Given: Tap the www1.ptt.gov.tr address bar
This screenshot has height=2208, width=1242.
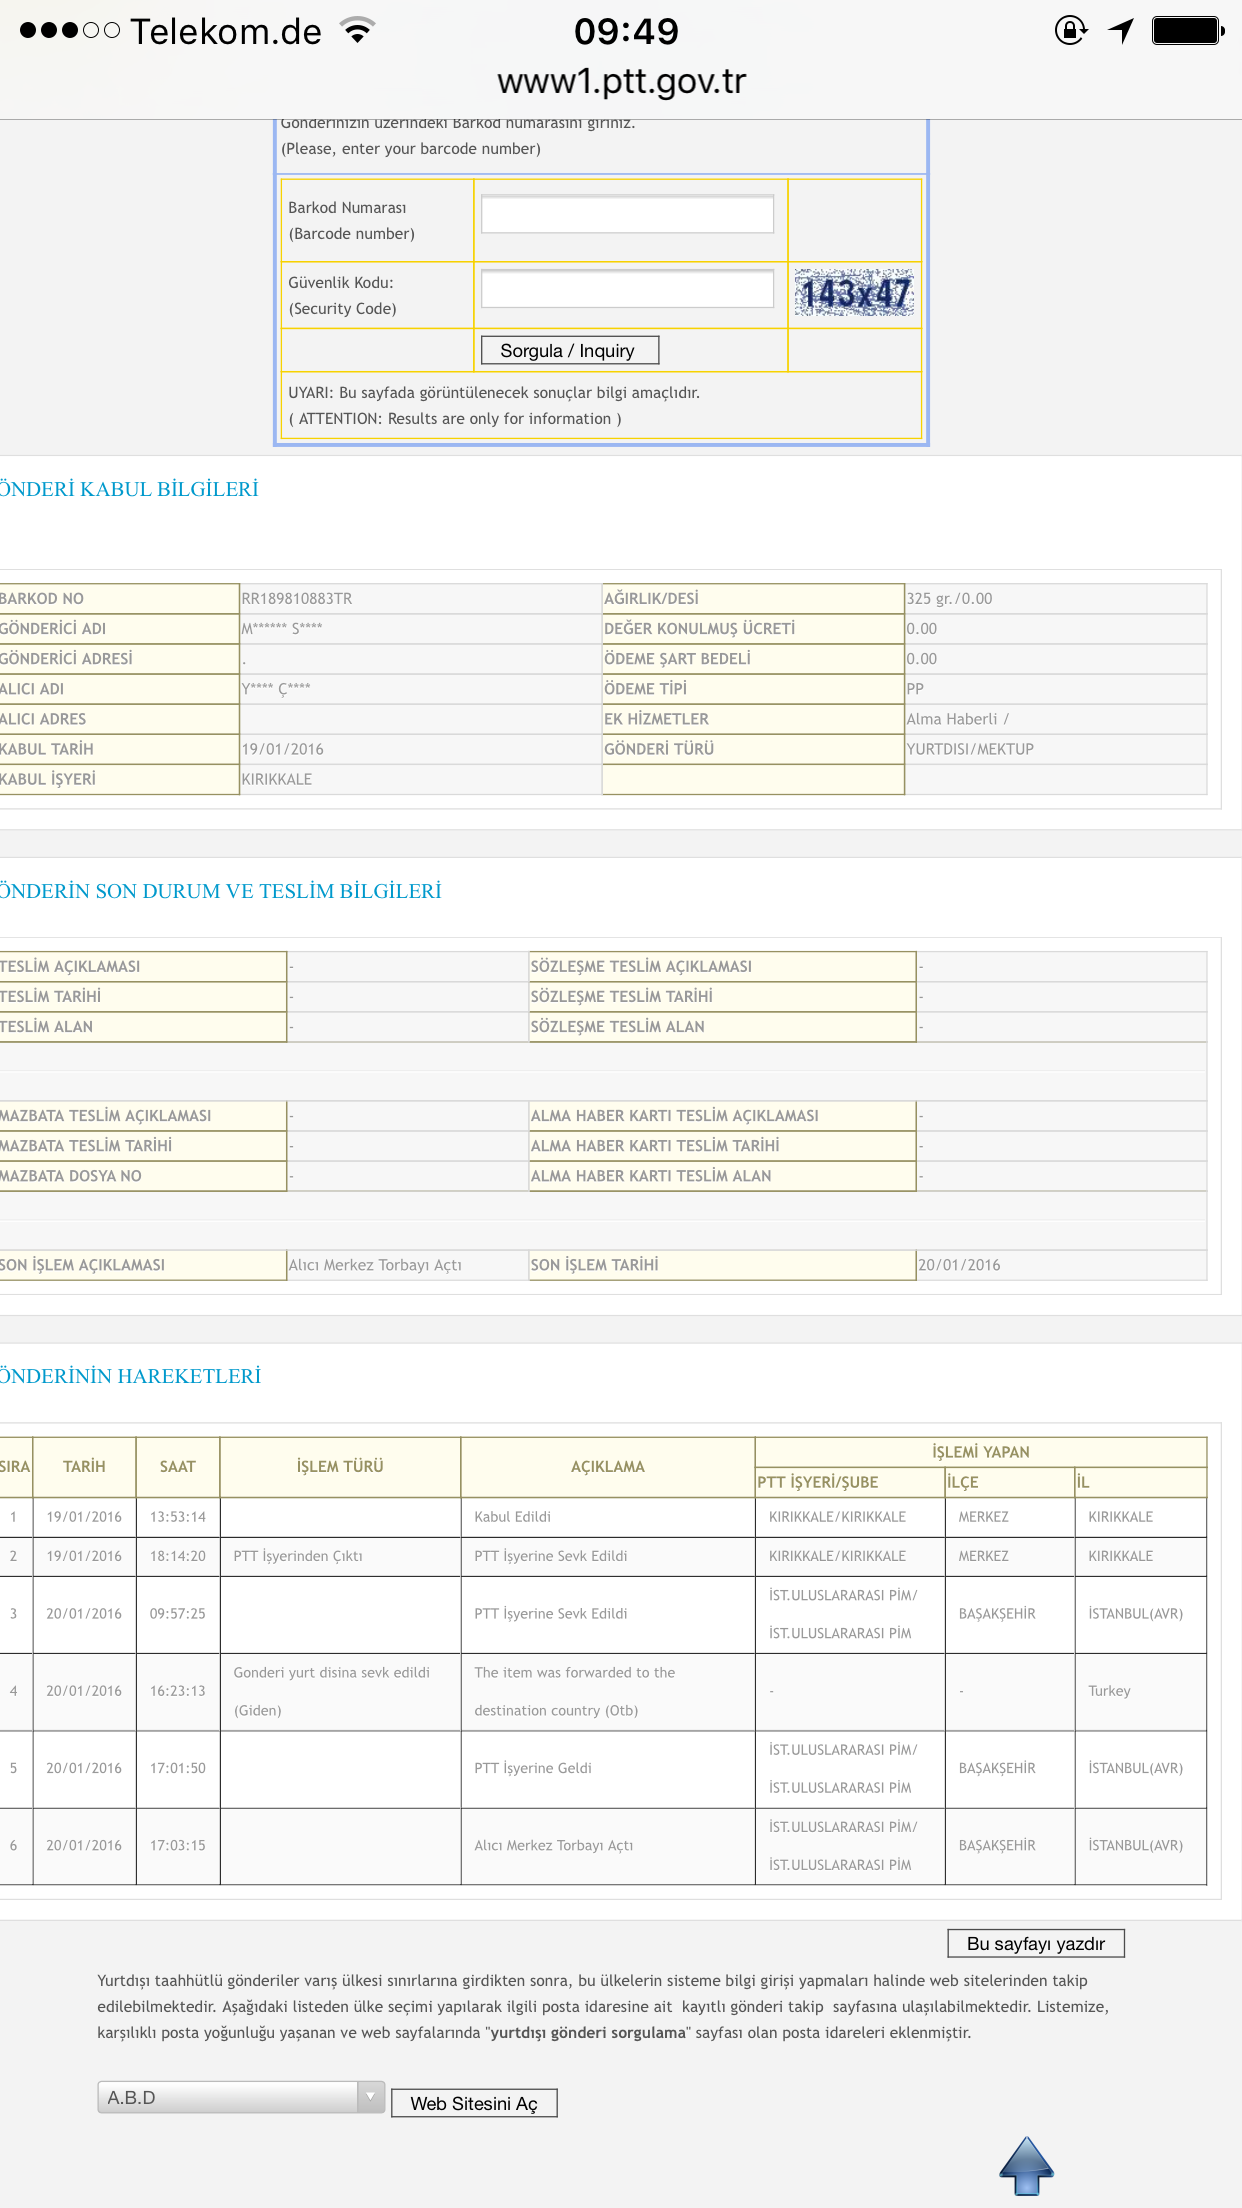Looking at the screenshot, I should (x=621, y=81).
